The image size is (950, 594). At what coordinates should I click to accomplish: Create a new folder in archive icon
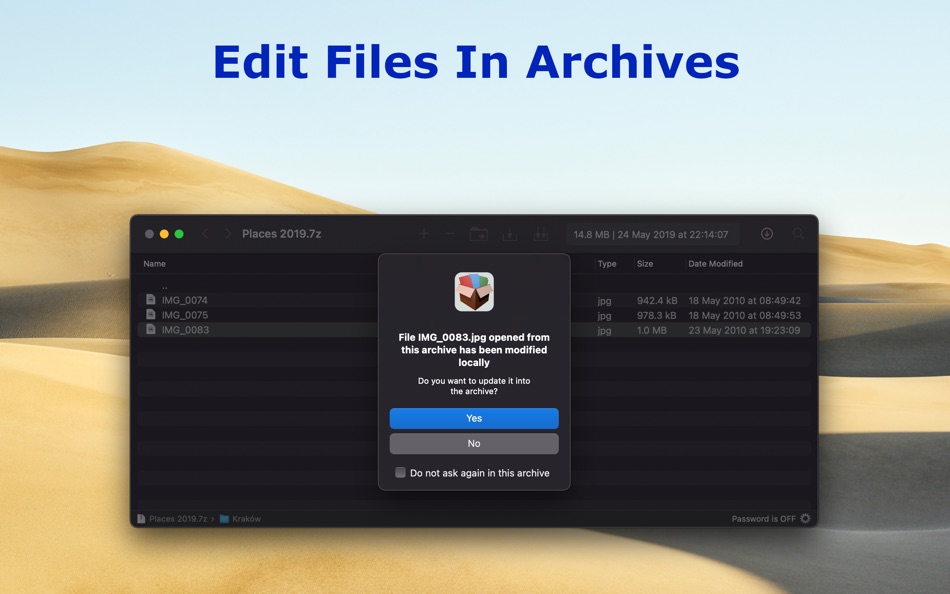pyautogui.click(x=479, y=234)
